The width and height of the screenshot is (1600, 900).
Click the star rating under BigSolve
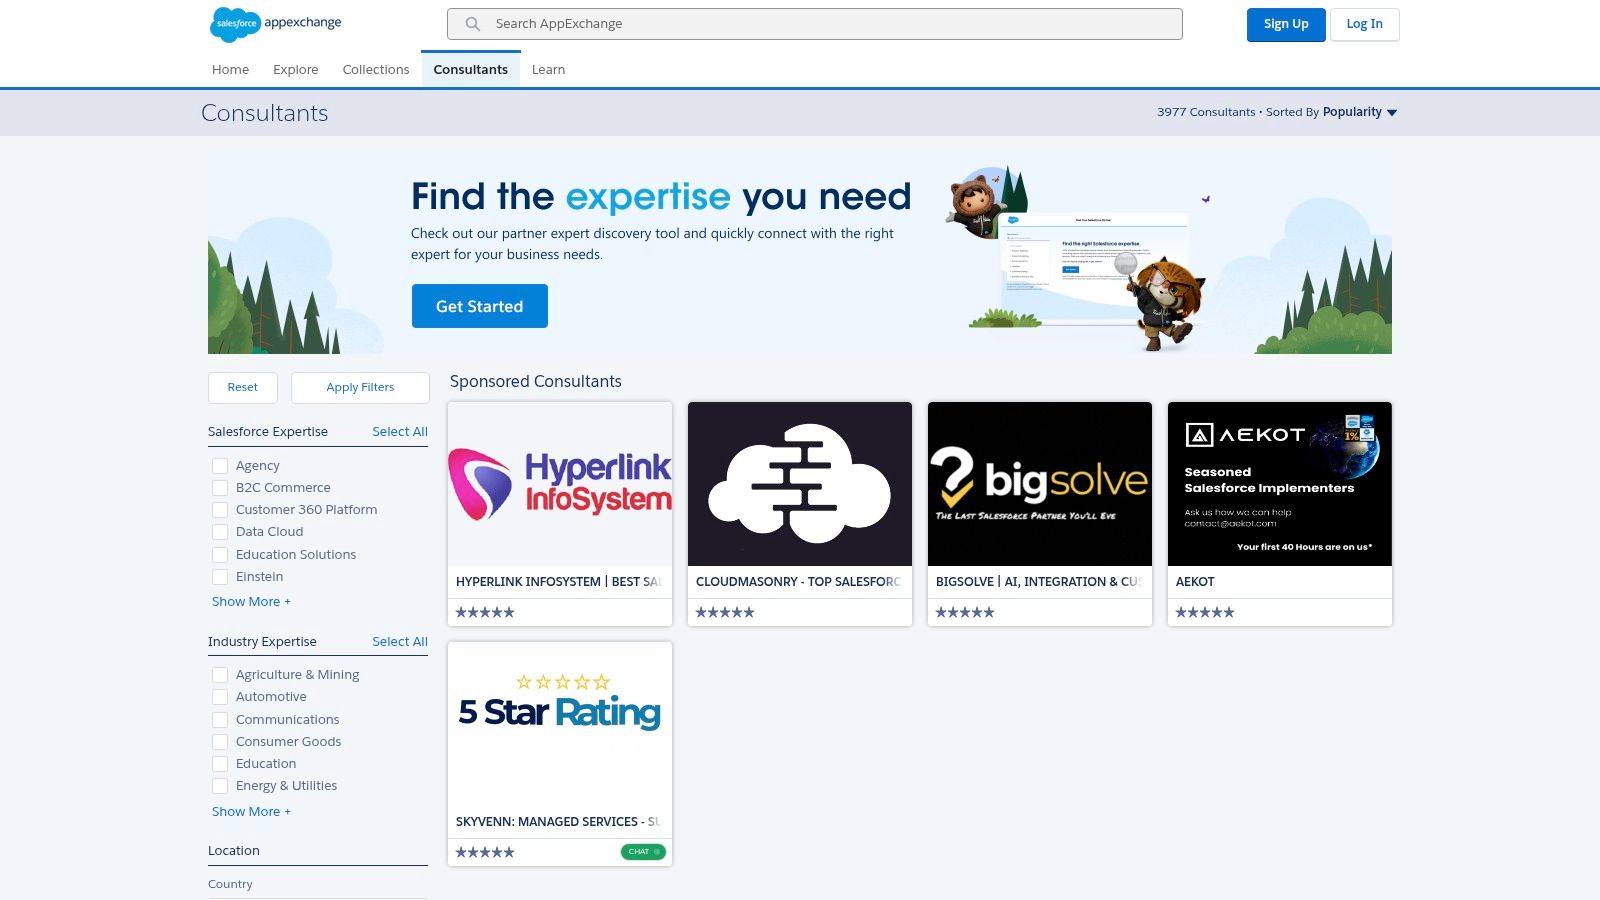[x=963, y=611]
